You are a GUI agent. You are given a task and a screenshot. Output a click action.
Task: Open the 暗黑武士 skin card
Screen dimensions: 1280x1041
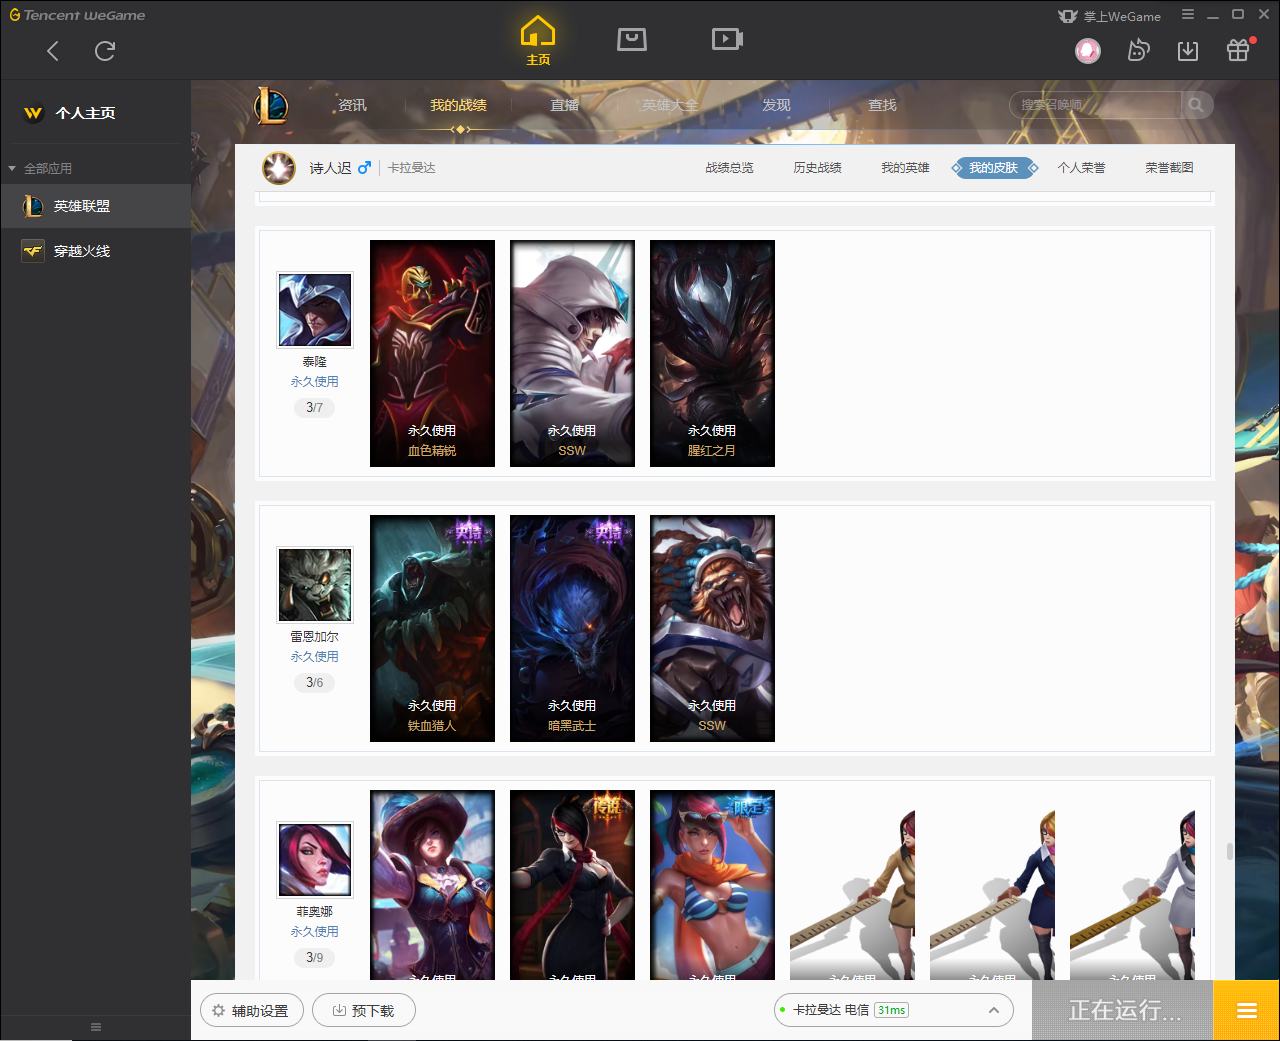coord(572,628)
